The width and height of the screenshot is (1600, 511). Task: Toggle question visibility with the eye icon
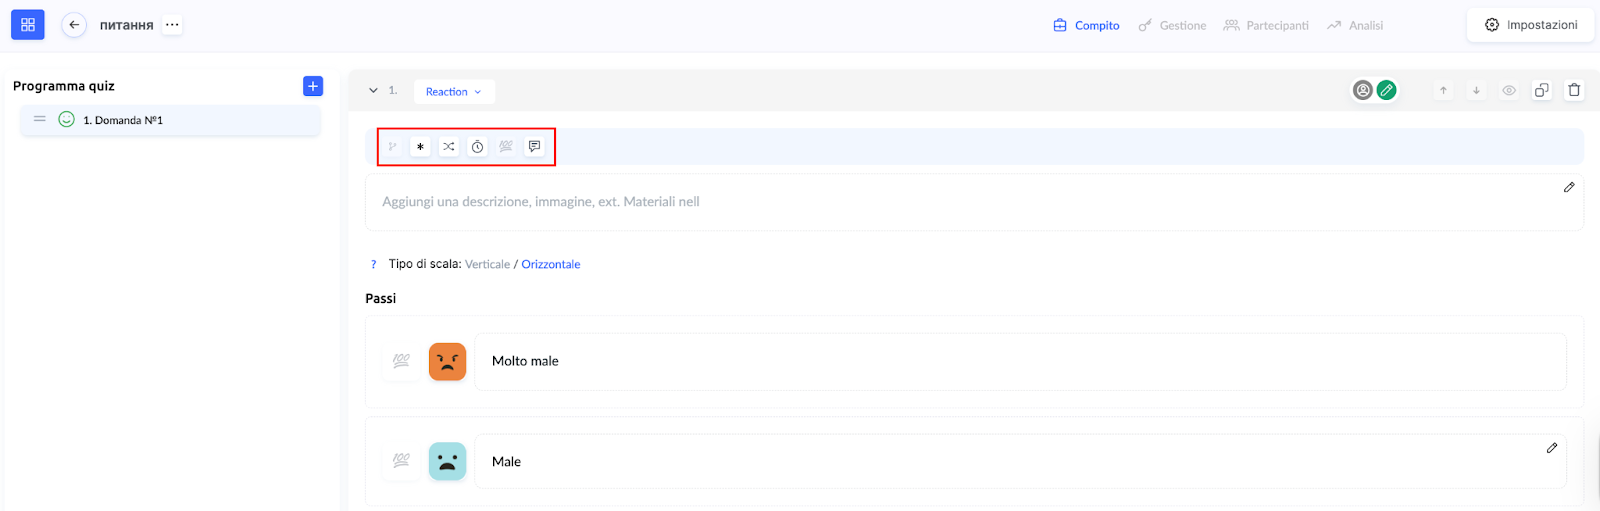point(1509,90)
